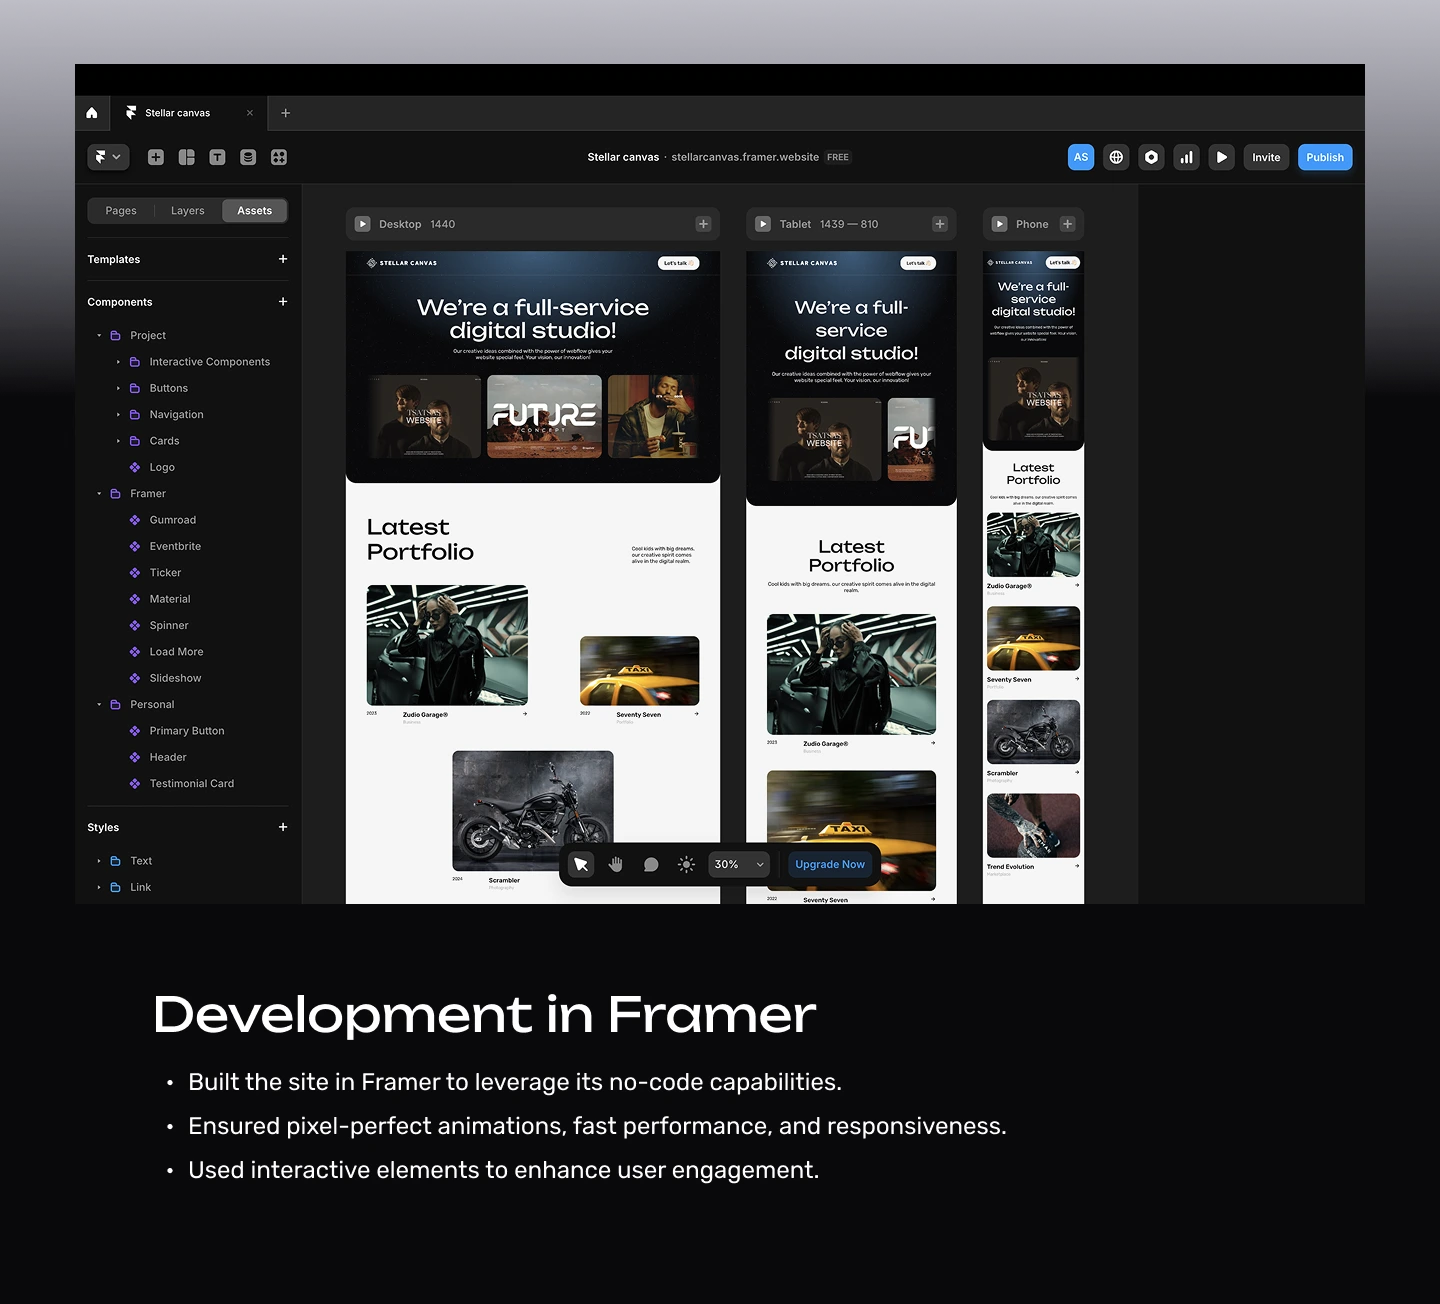Switch to the Layers tab
The height and width of the screenshot is (1304, 1440).
187,211
